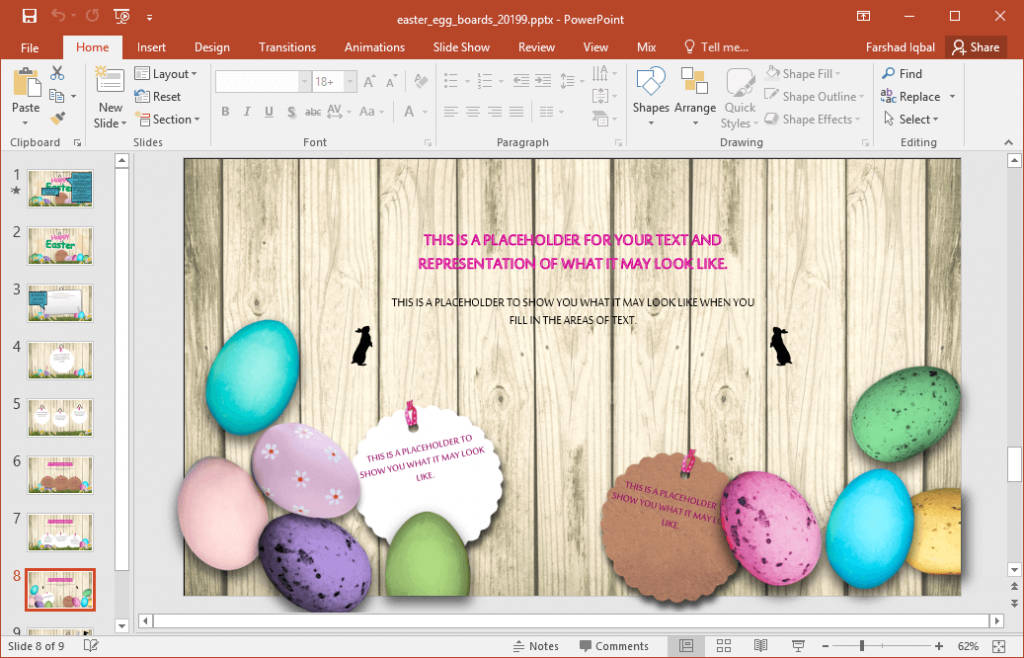Toggle bold formatting

pos(225,112)
